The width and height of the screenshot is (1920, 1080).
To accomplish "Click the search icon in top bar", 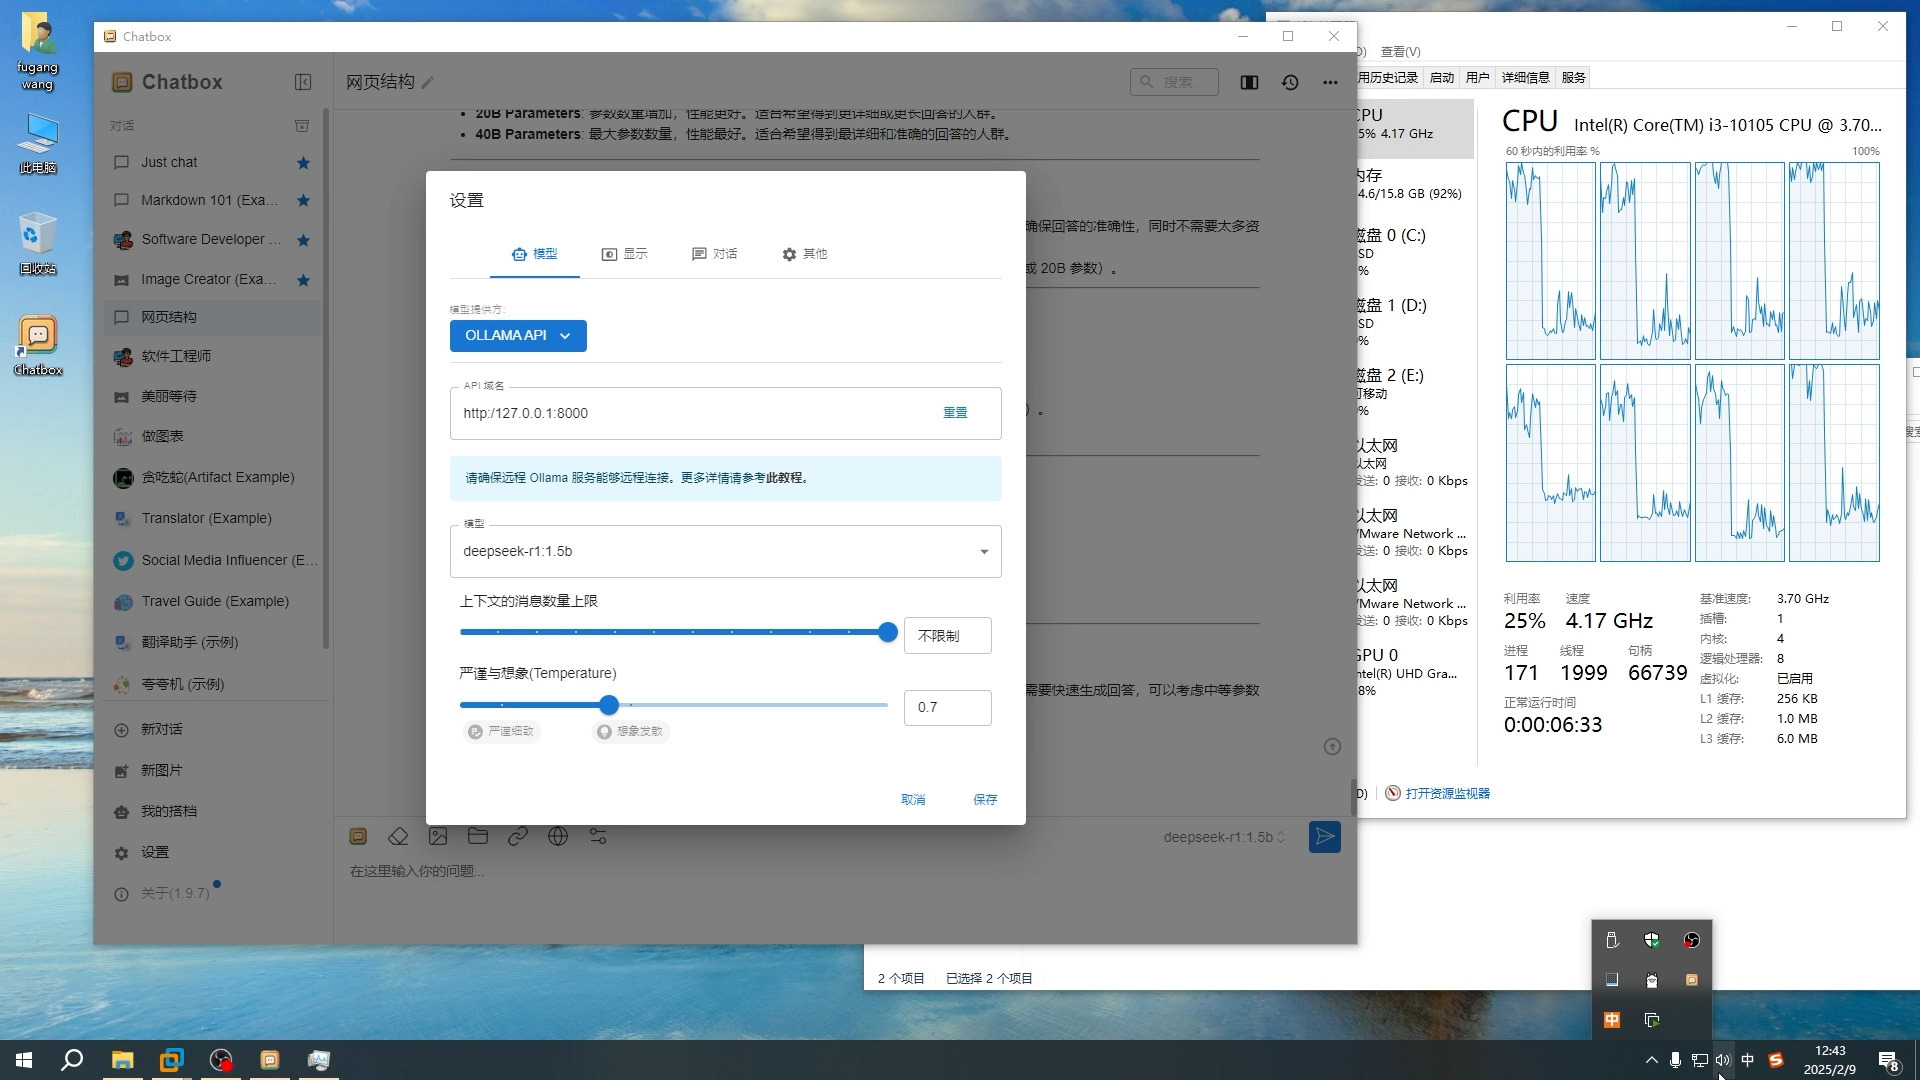I will tap(1147, 82).
